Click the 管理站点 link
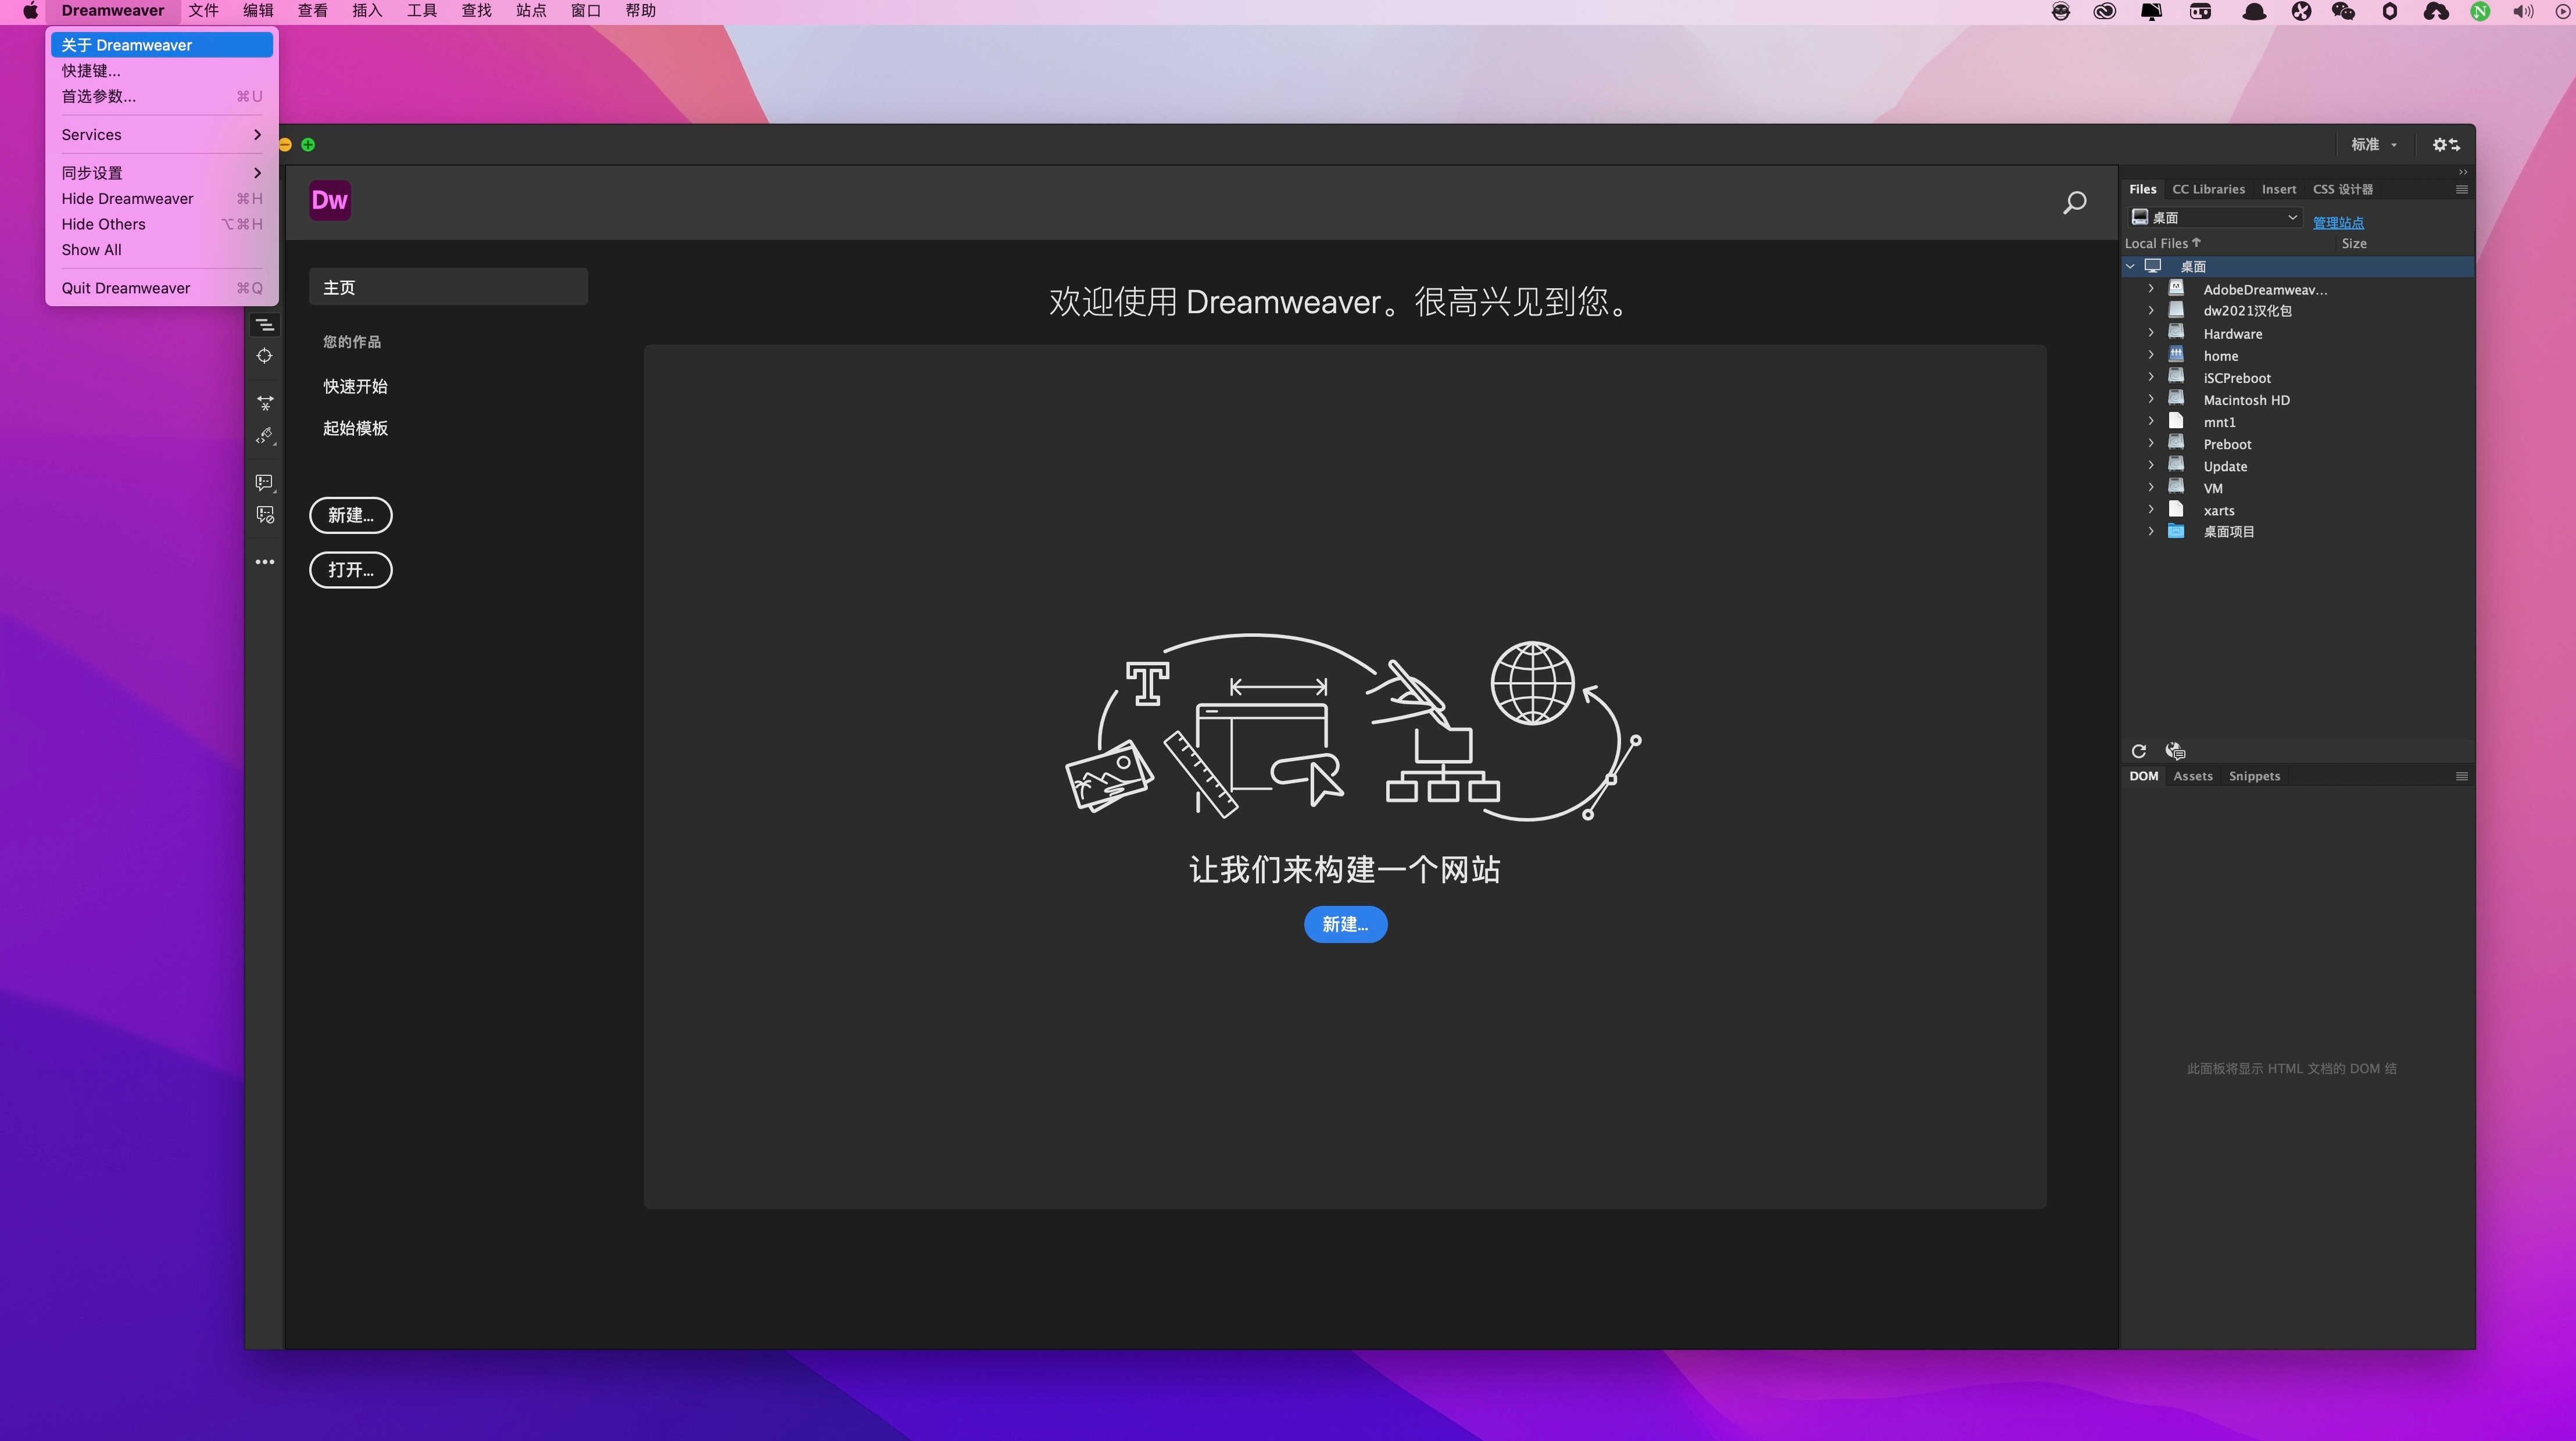Screen dimensions: 2576x1441 tap(2337, 222)
